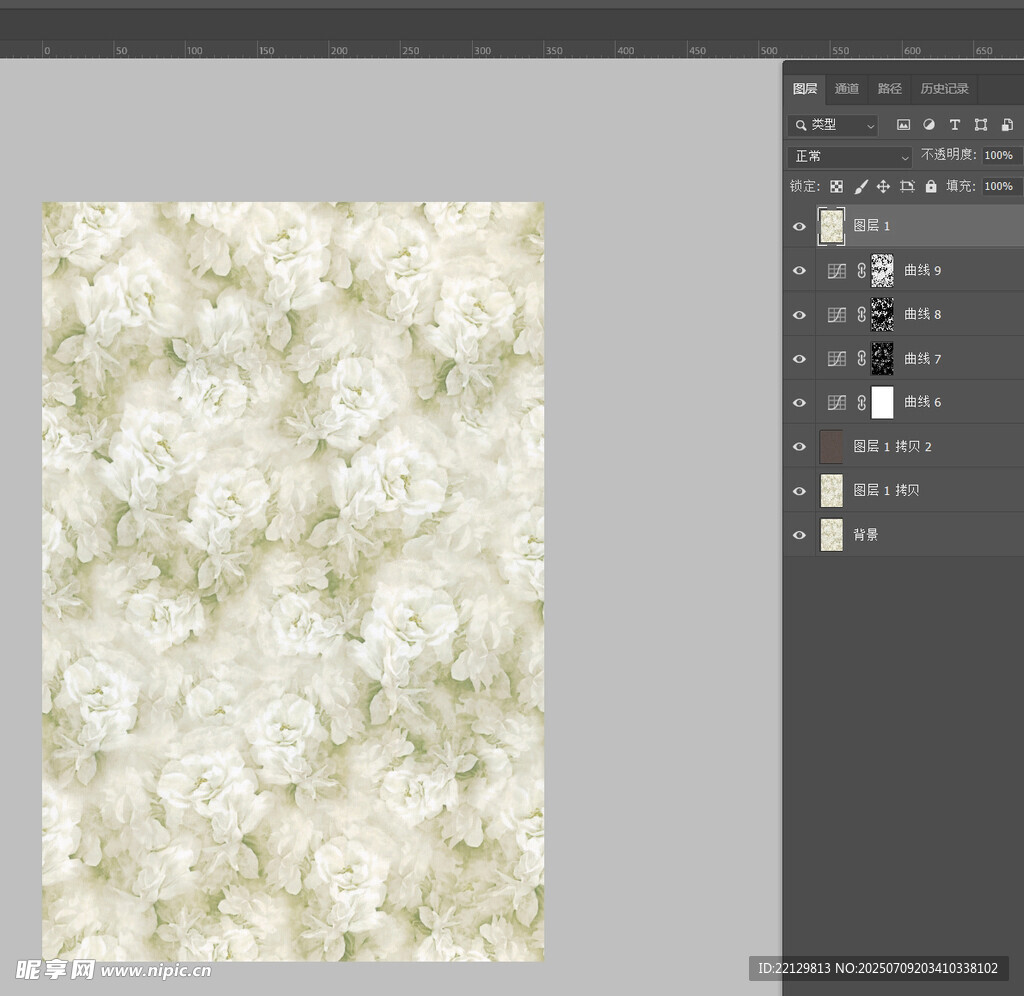Filter layers by pixel layer icon
This screenshot has width=1024, height=996.
coord(903,125)
